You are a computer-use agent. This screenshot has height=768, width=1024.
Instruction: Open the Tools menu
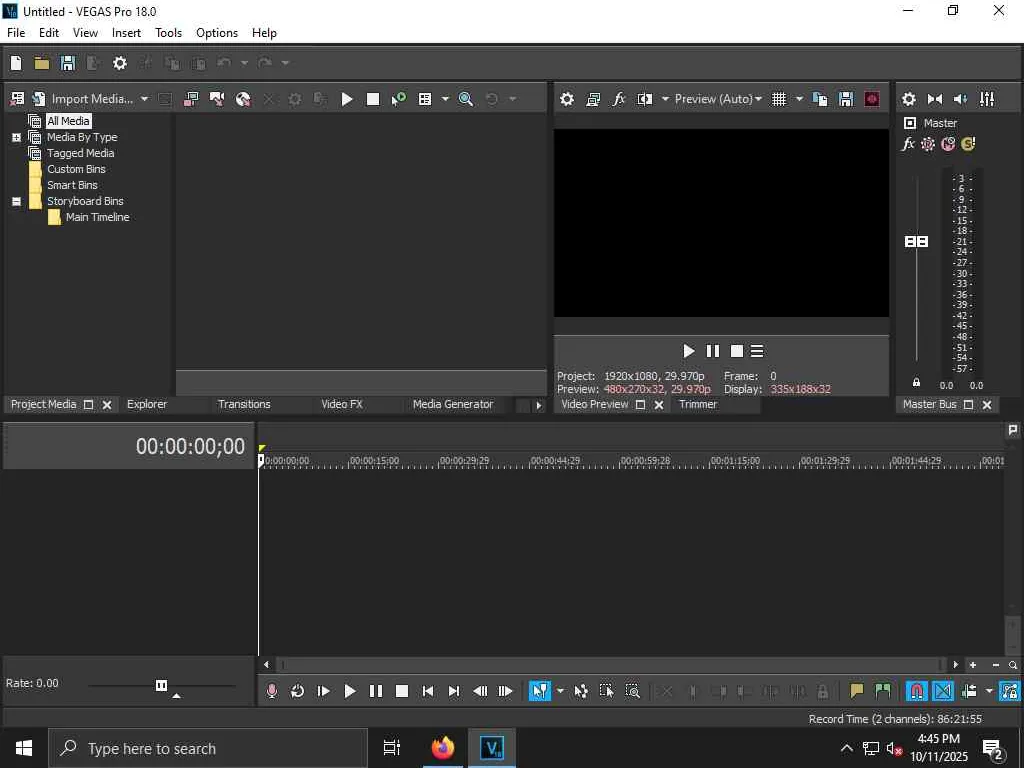168,33
